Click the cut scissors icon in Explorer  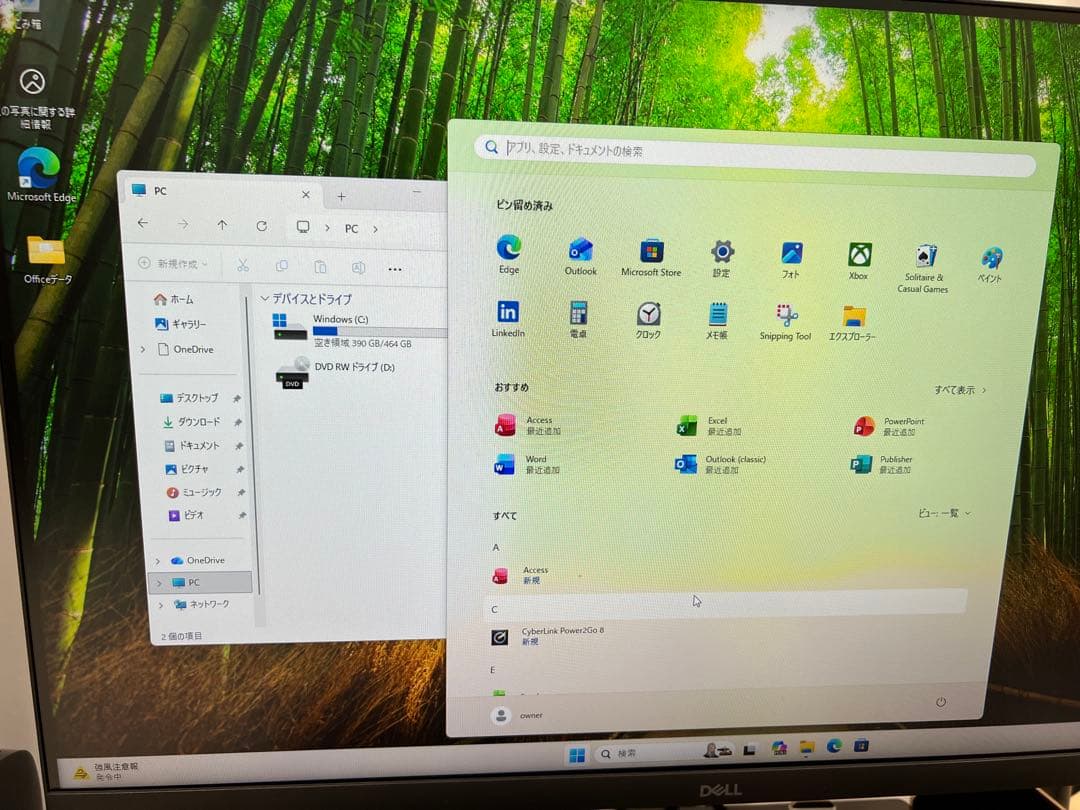[242, 265]
